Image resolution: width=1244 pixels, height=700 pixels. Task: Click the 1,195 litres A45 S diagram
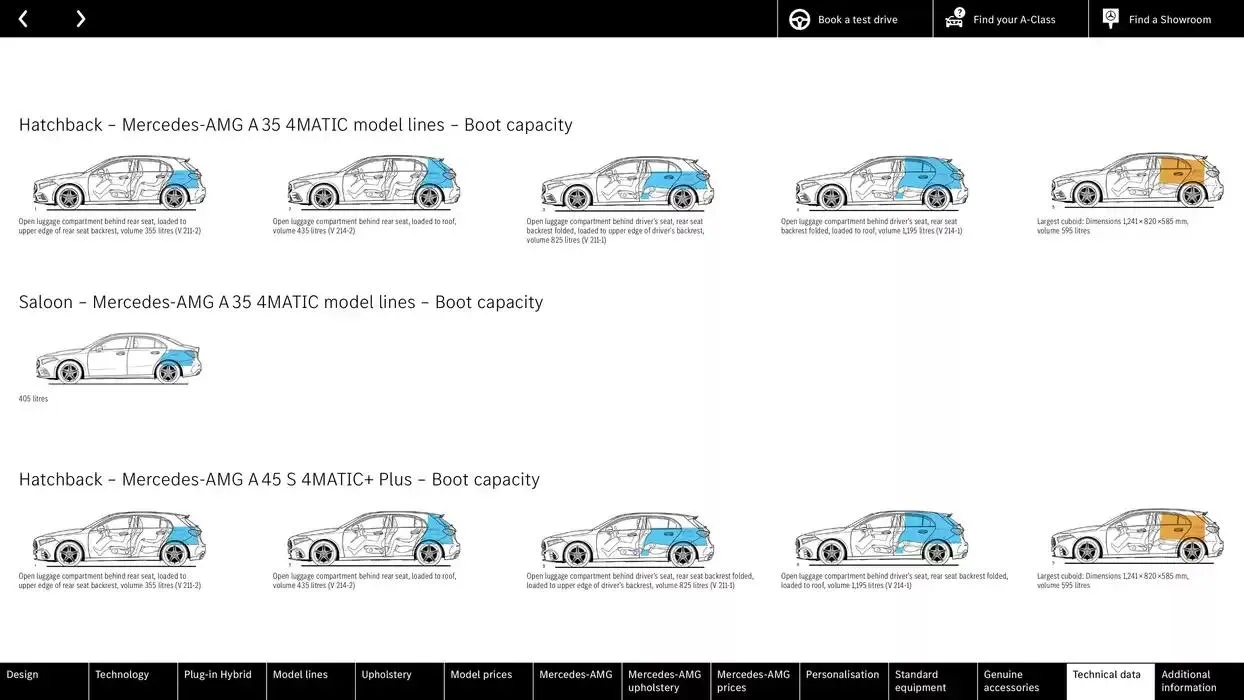pos(881,537)
